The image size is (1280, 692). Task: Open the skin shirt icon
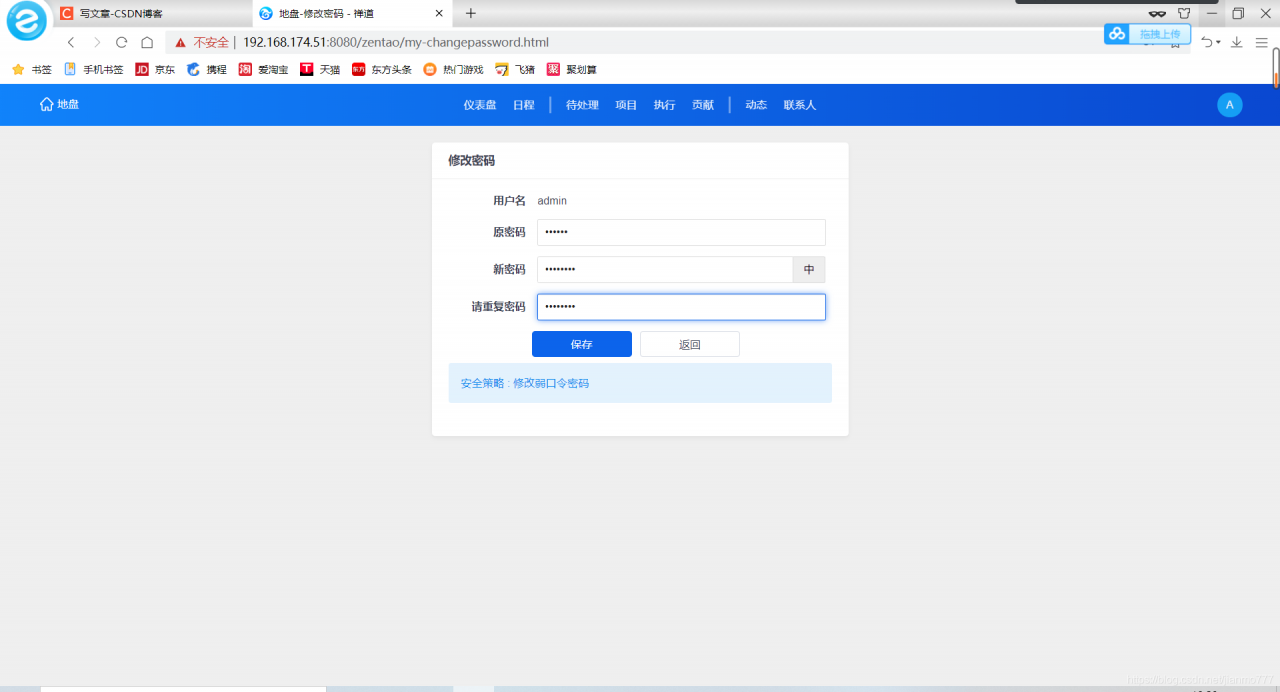click(1184, 14)
